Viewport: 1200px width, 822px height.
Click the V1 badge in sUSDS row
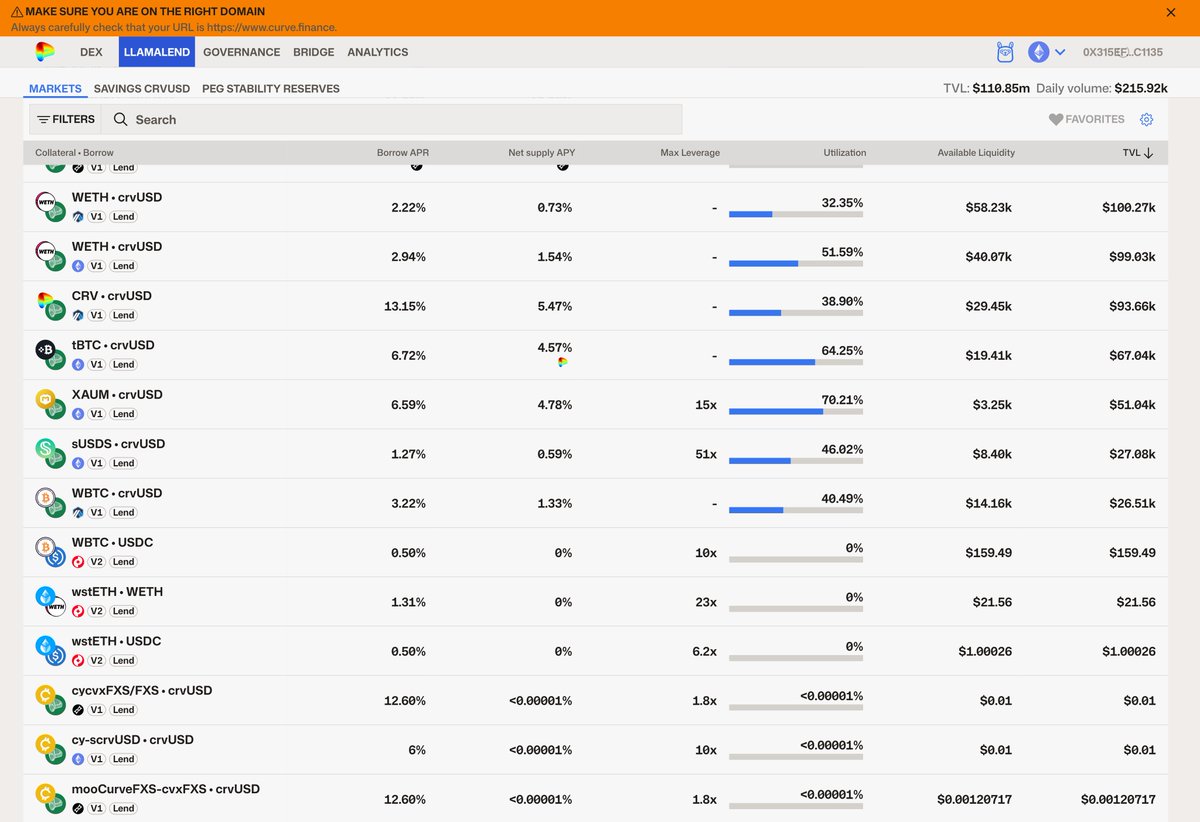pos(97,463)
